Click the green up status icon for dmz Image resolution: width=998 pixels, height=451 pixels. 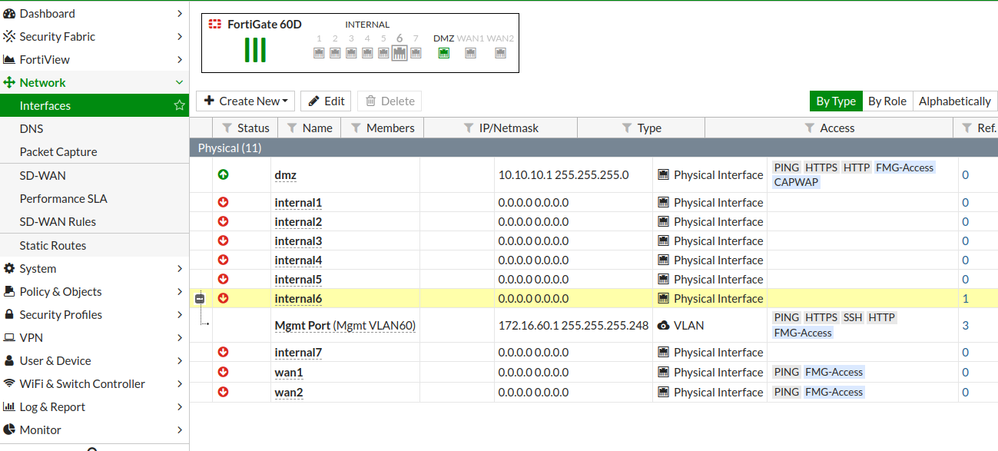(223, 174)
